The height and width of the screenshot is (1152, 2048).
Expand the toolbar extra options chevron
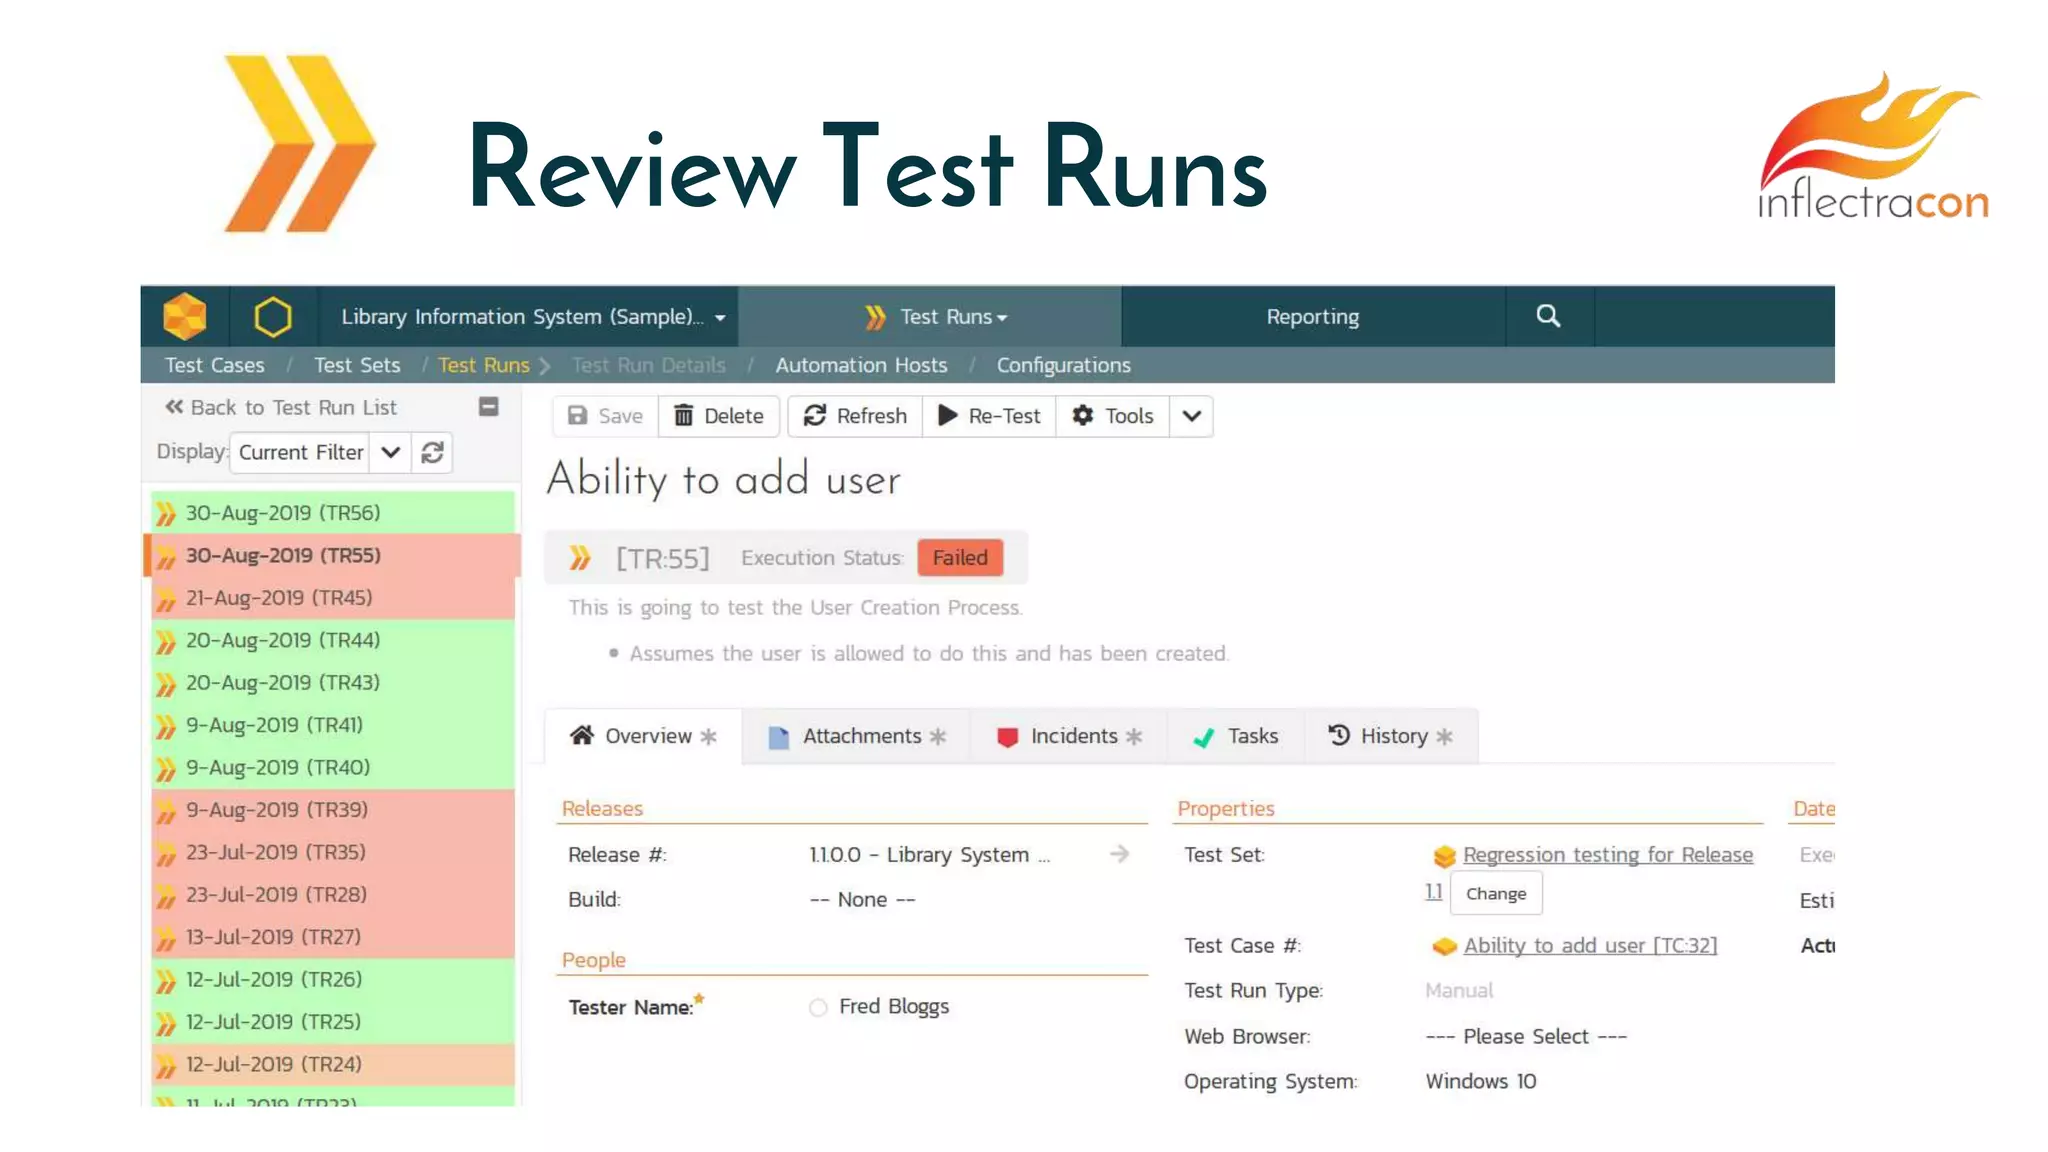[x=1192, y=416]
